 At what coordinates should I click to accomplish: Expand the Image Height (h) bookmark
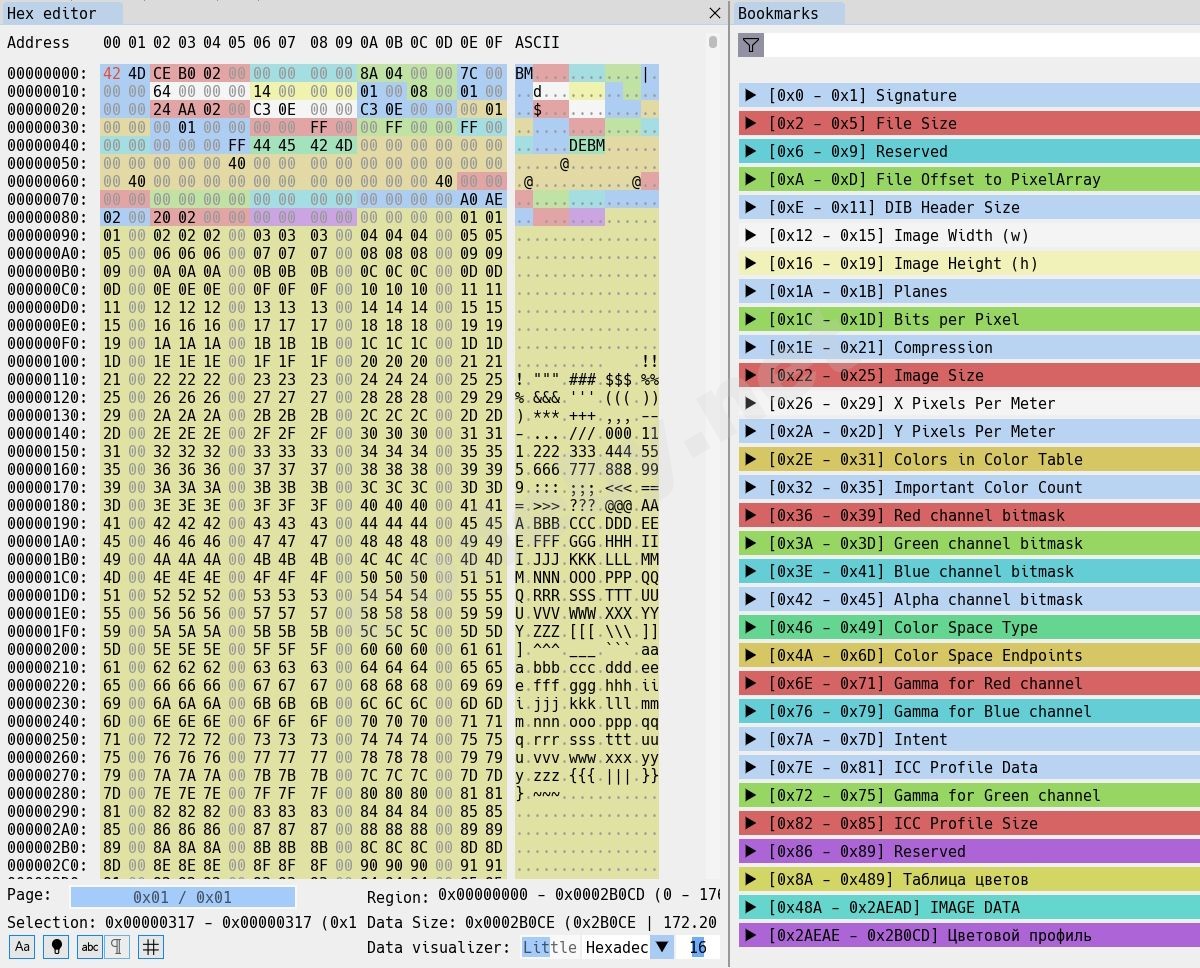coord(752,264)
